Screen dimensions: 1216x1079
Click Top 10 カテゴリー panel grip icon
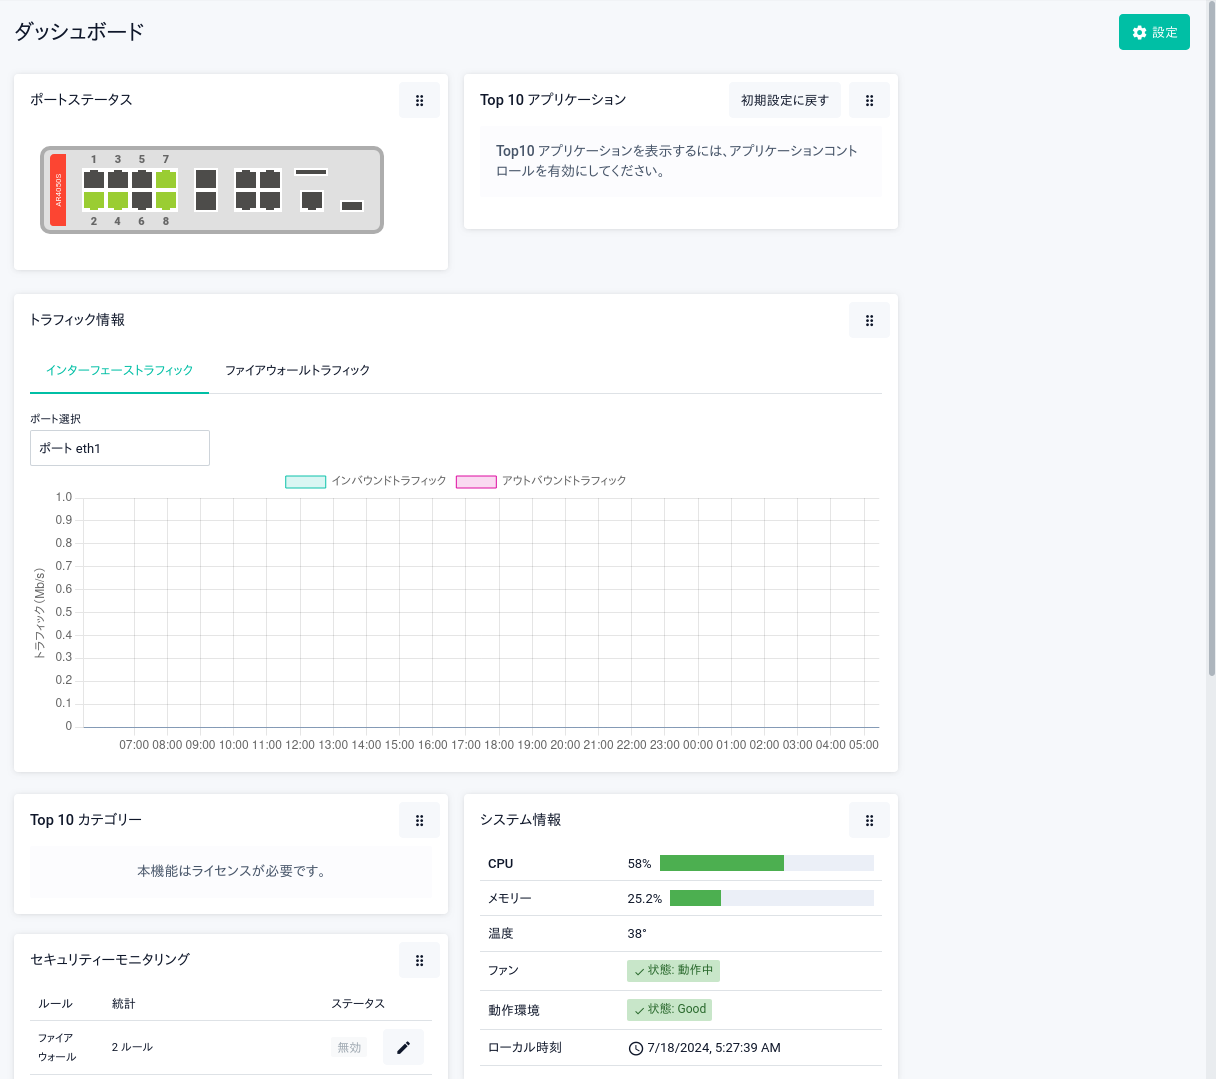click(x=419, y=820)
